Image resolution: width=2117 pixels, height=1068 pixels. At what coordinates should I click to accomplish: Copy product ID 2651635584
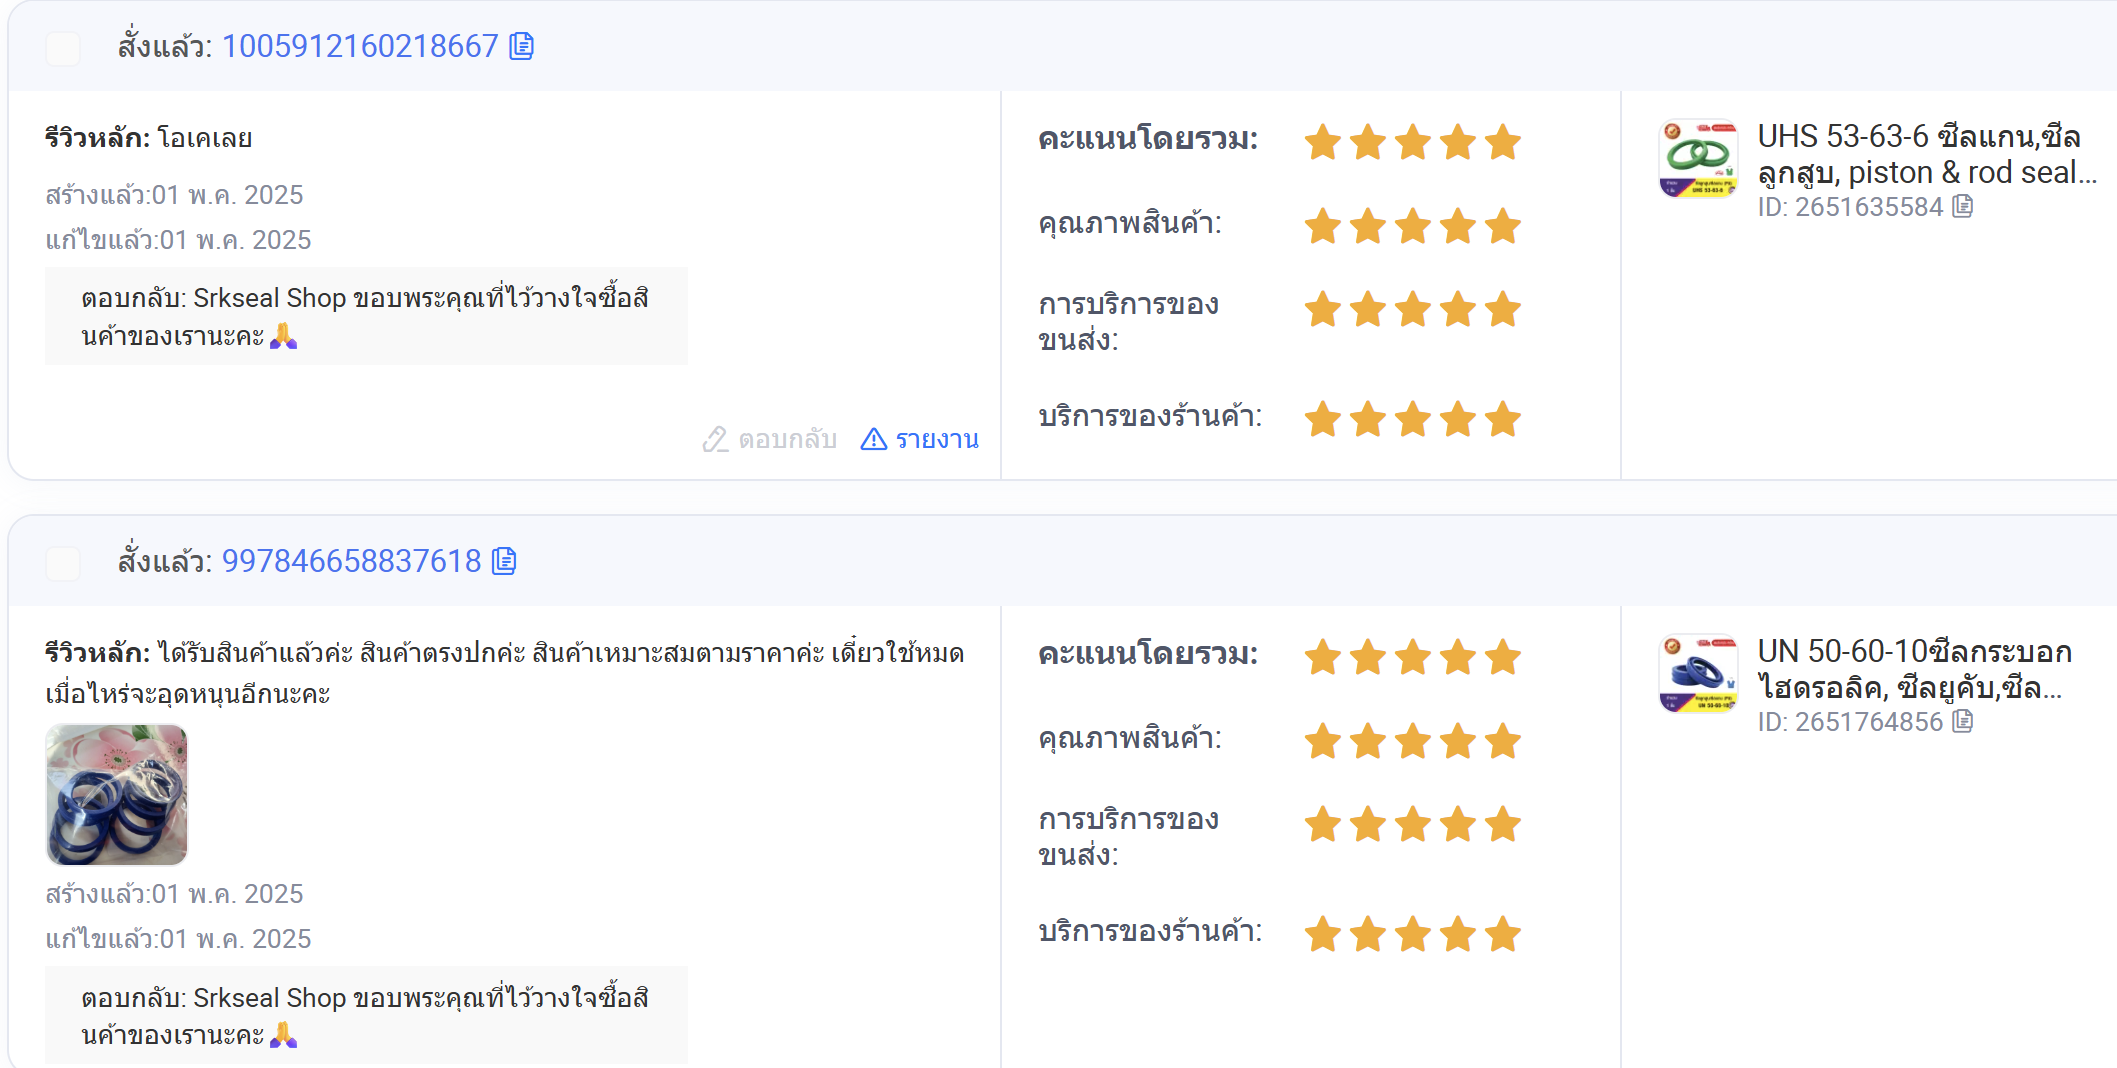coord(1963,206)
